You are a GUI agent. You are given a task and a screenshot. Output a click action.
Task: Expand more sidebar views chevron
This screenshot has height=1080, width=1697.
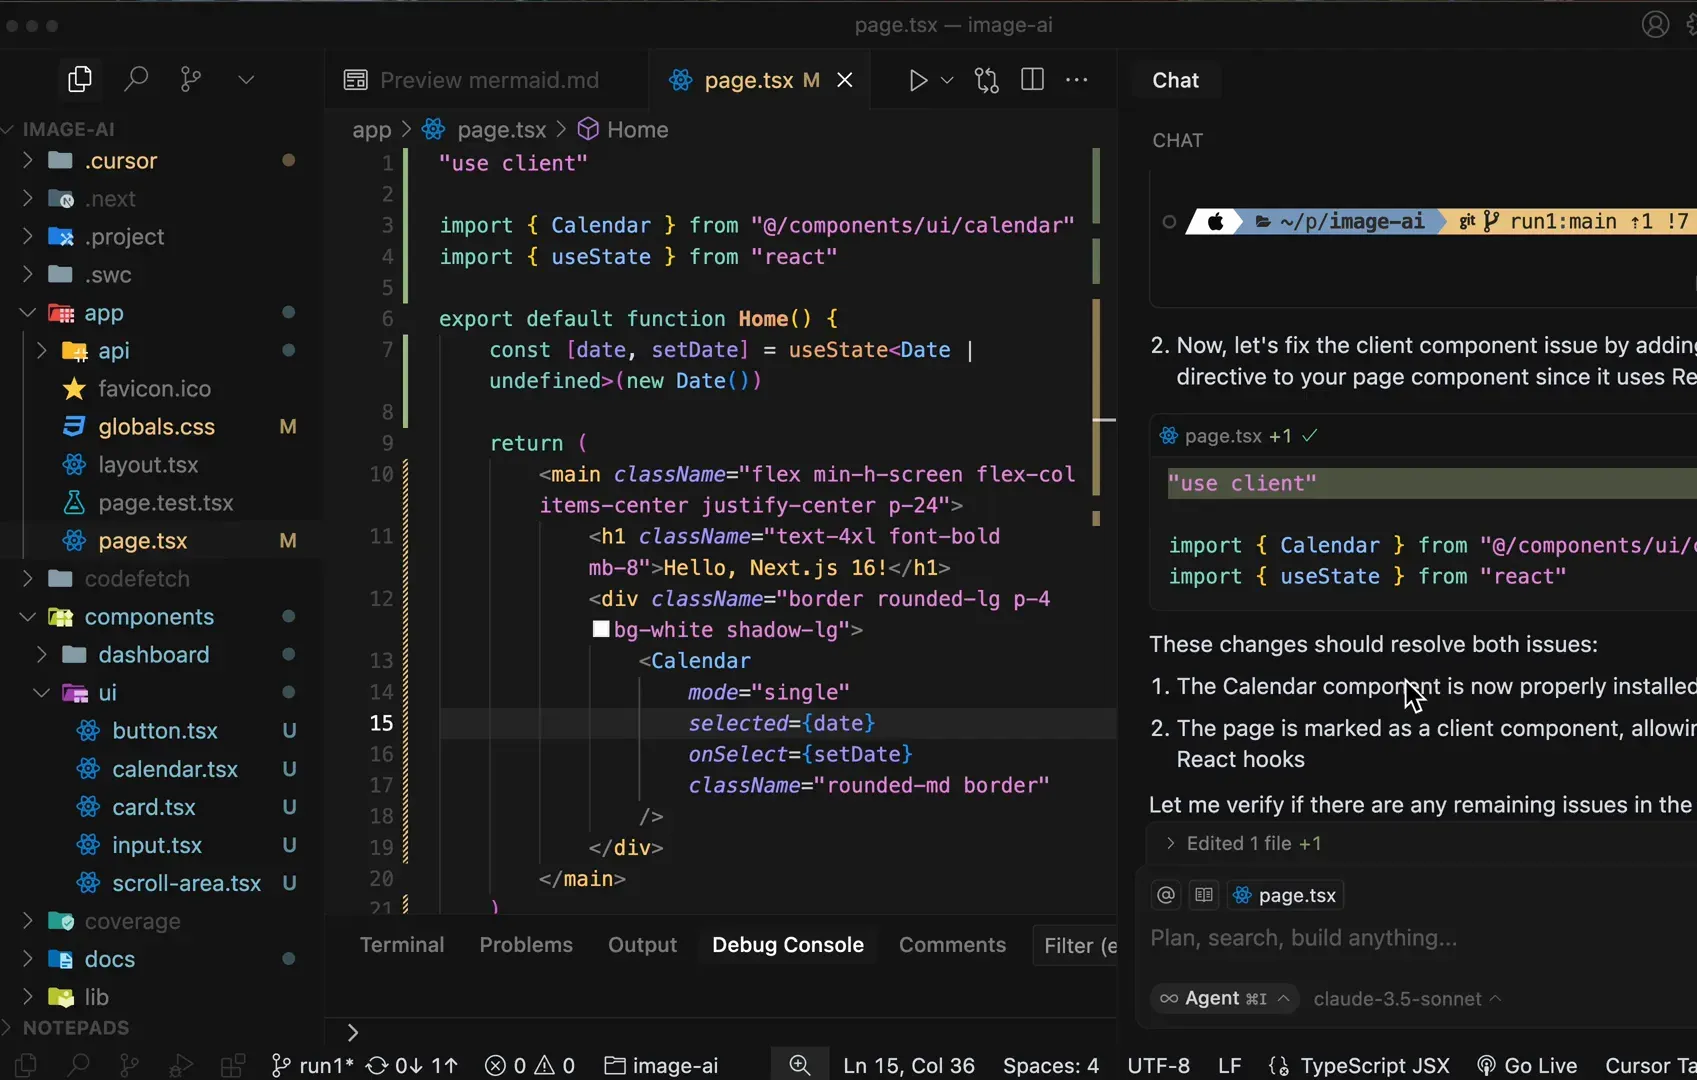point(246,79)
